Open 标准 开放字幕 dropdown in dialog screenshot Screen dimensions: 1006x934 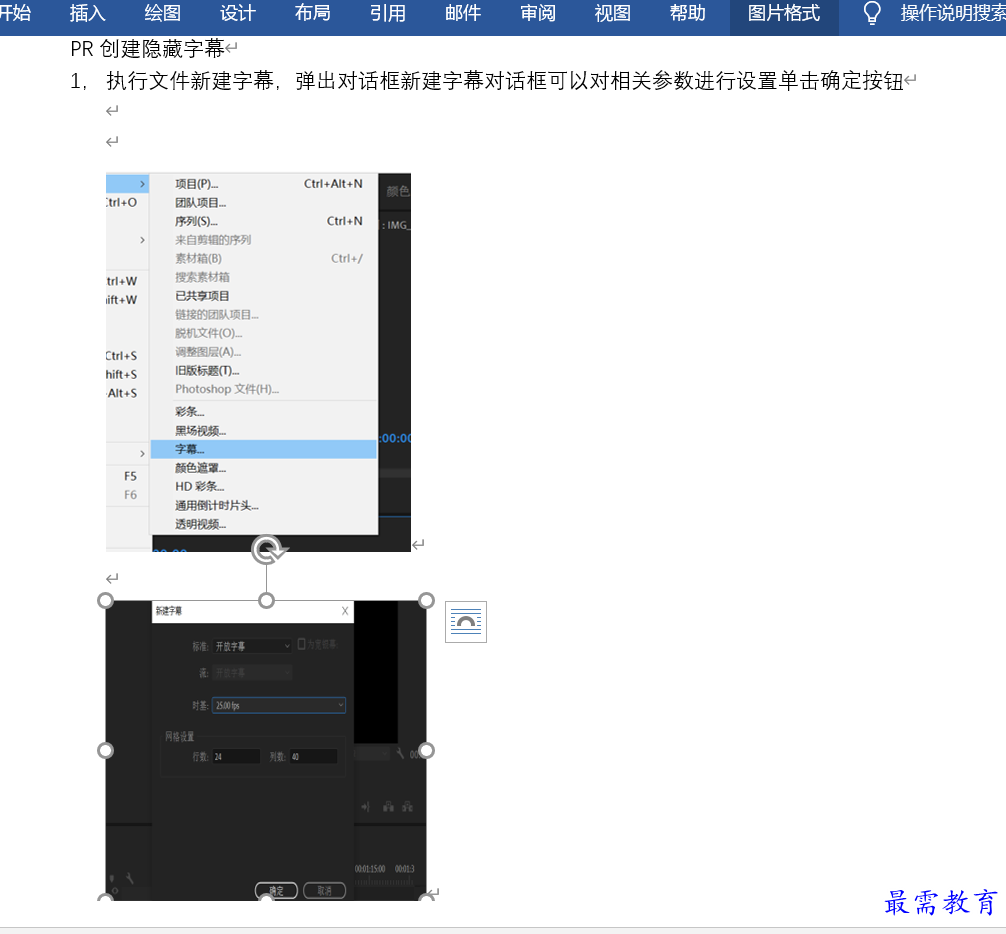click(253, 646)
